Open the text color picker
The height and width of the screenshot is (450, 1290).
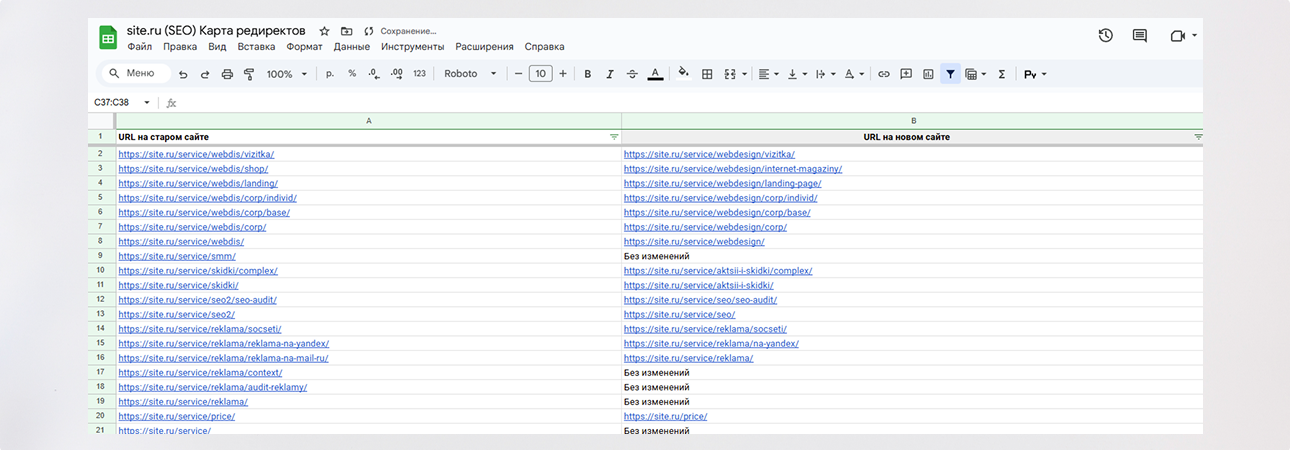click(655, 74)
